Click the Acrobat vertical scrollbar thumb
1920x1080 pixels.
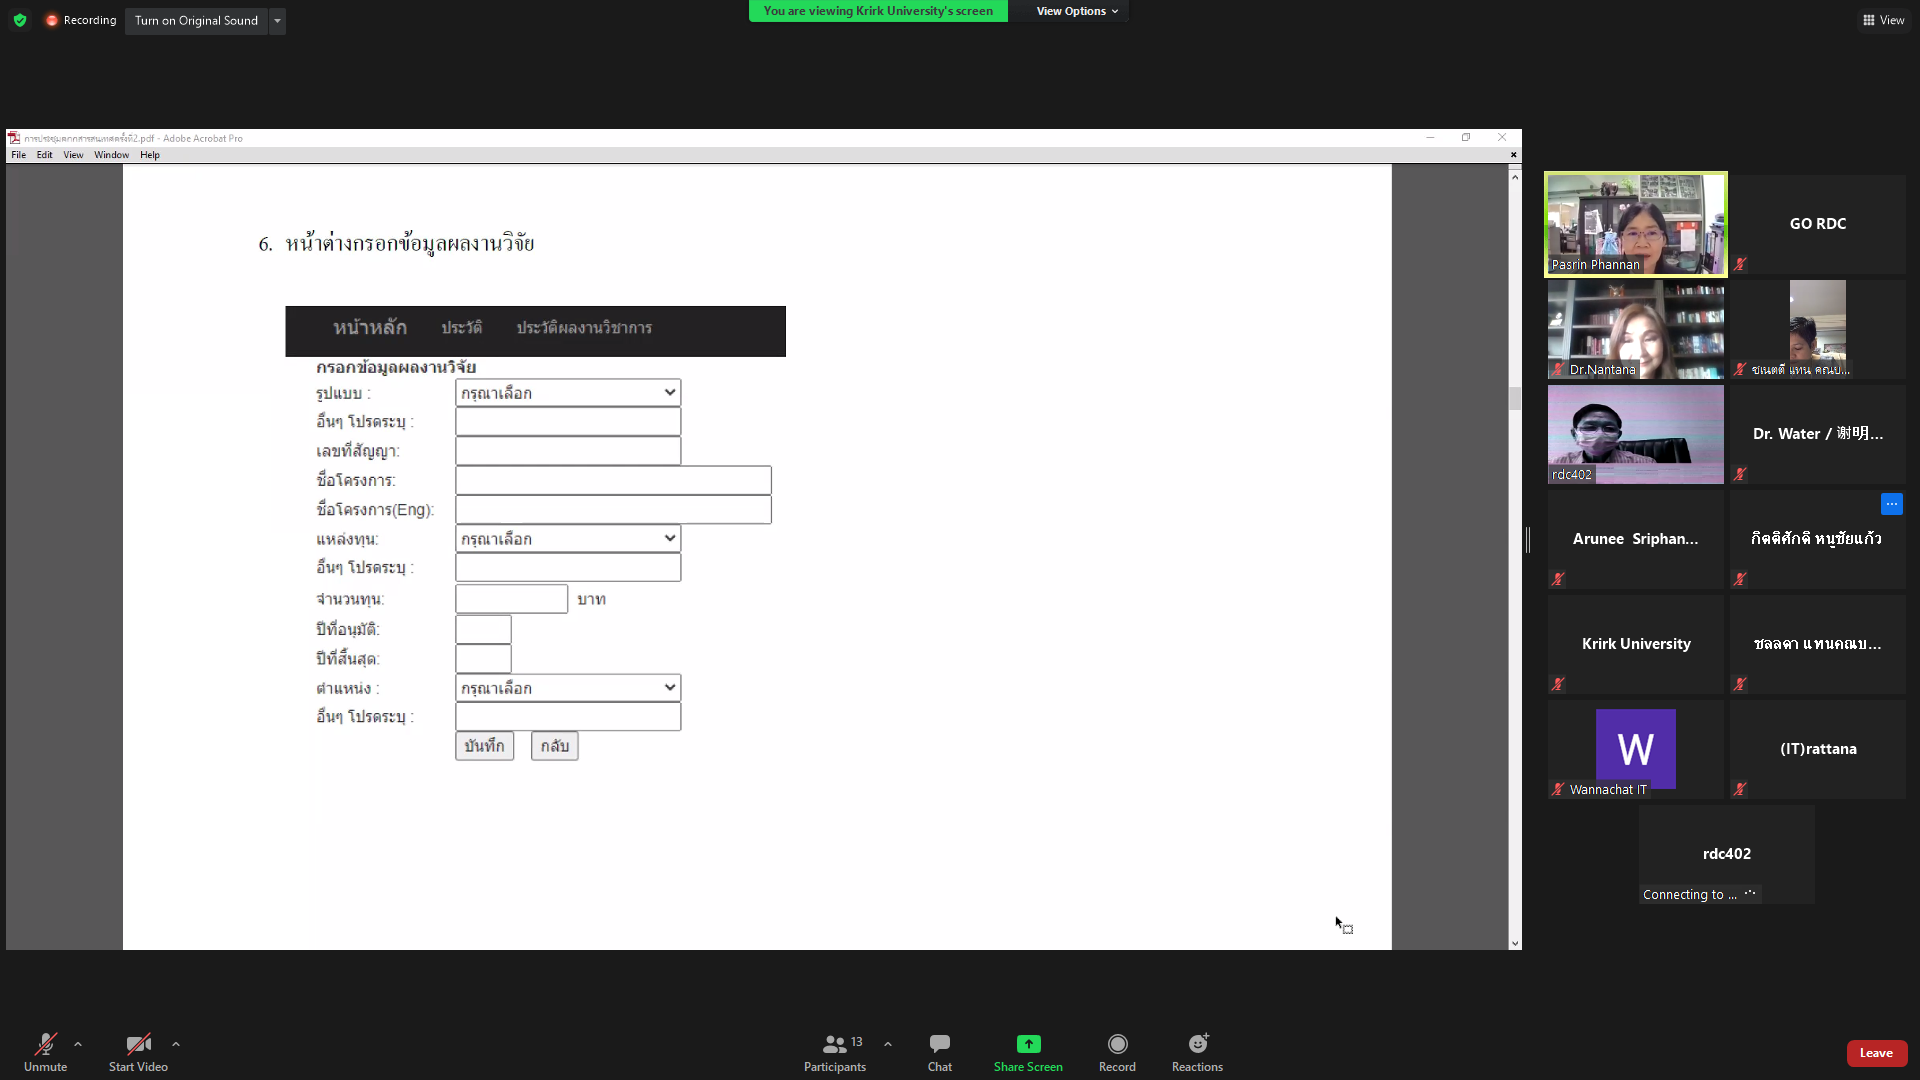pyautogui.click(x=1515, y=397)
